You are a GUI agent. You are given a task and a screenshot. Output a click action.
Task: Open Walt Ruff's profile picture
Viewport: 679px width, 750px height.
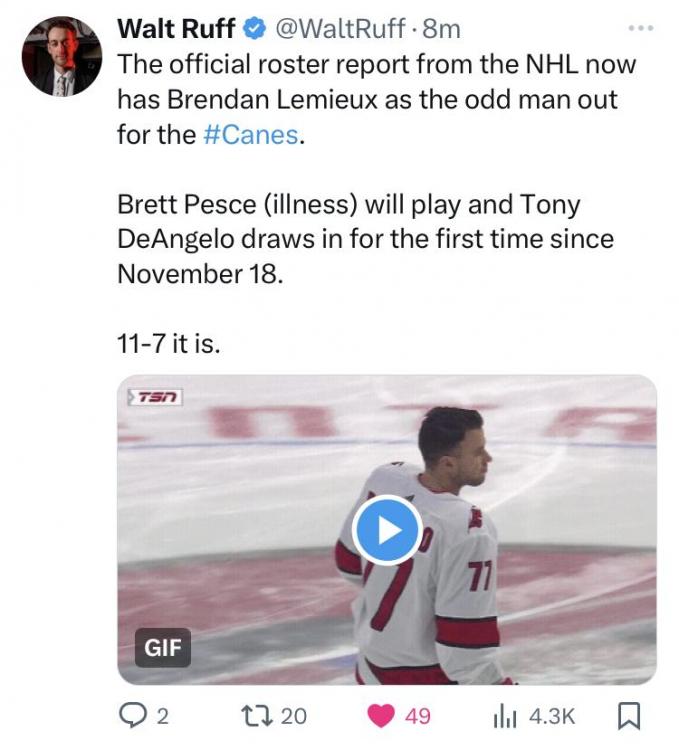62,56
